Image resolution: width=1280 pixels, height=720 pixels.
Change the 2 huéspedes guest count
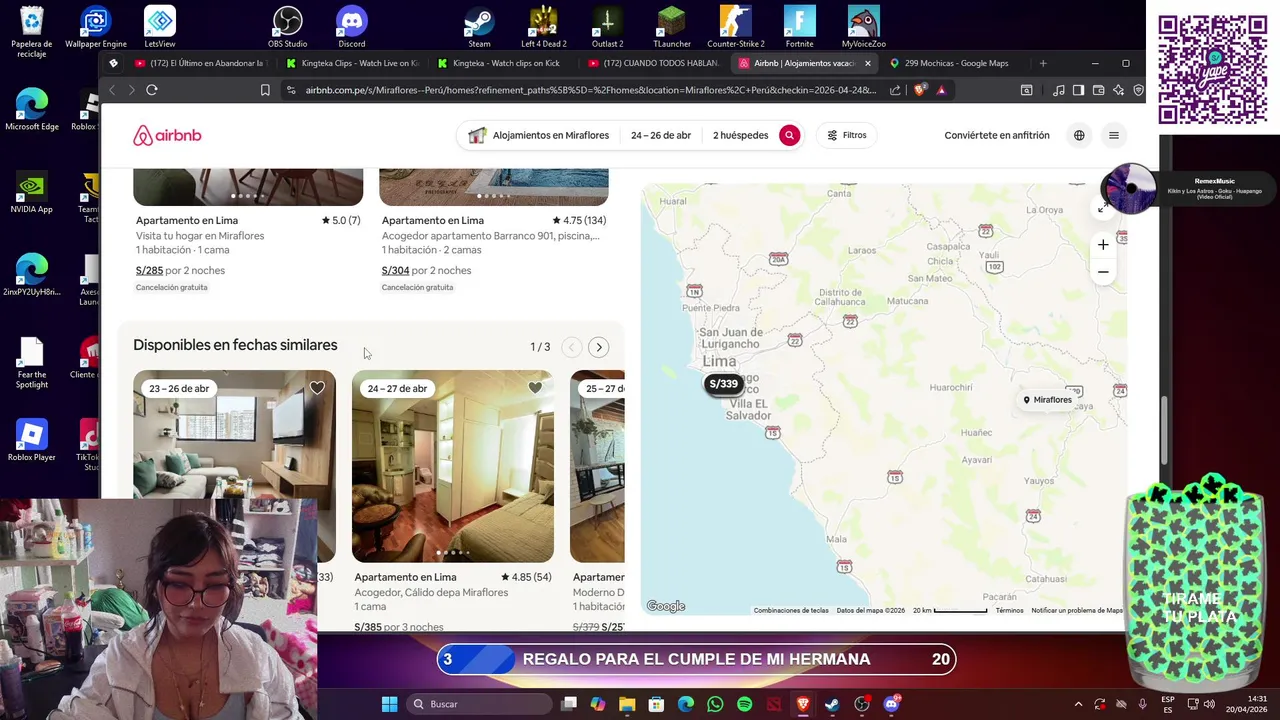coord(740,135)
